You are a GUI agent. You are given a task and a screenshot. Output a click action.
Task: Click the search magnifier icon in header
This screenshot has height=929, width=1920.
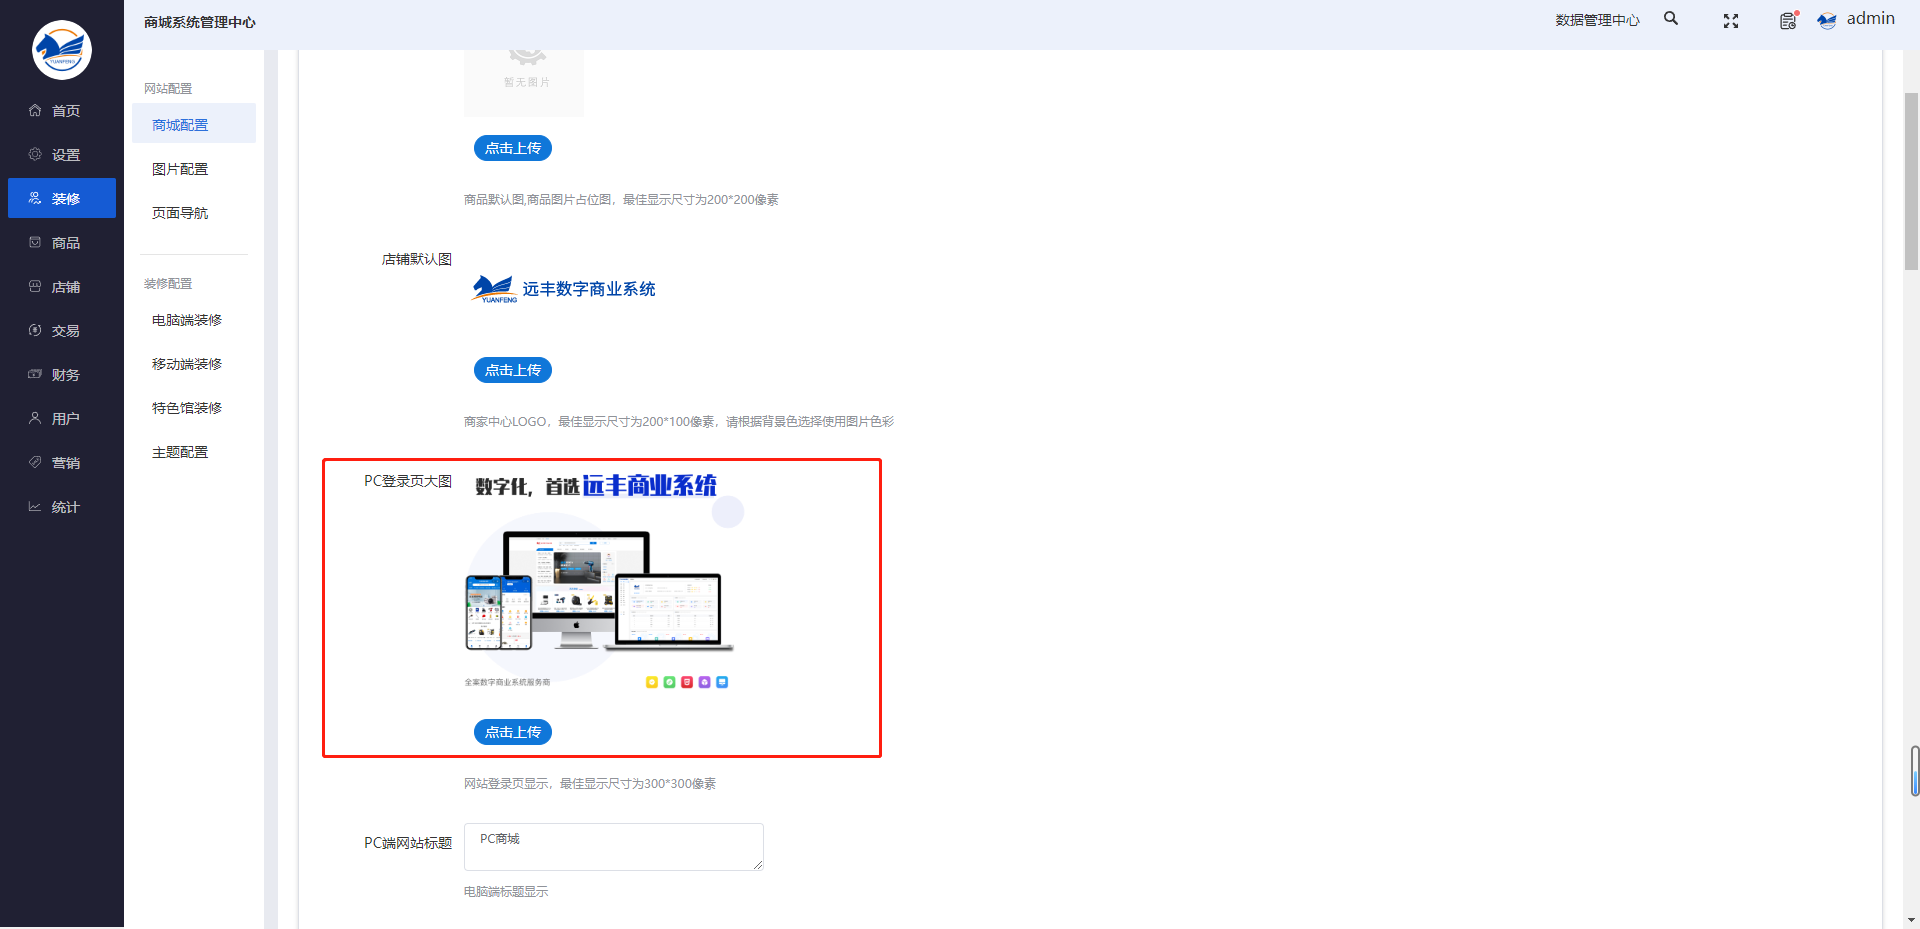coord(1671,19)
